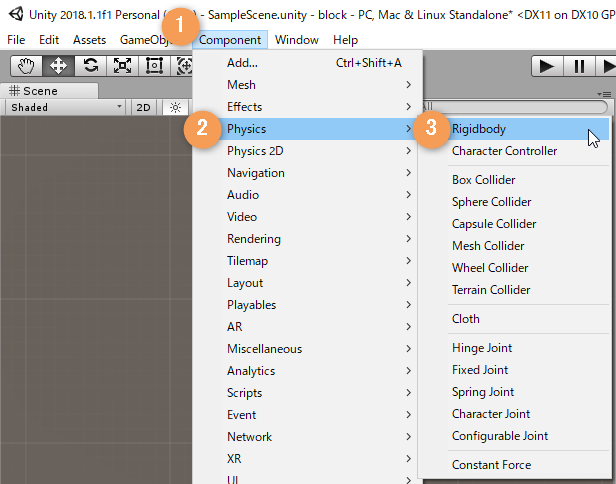Open the Component menu

coord(230,40)
